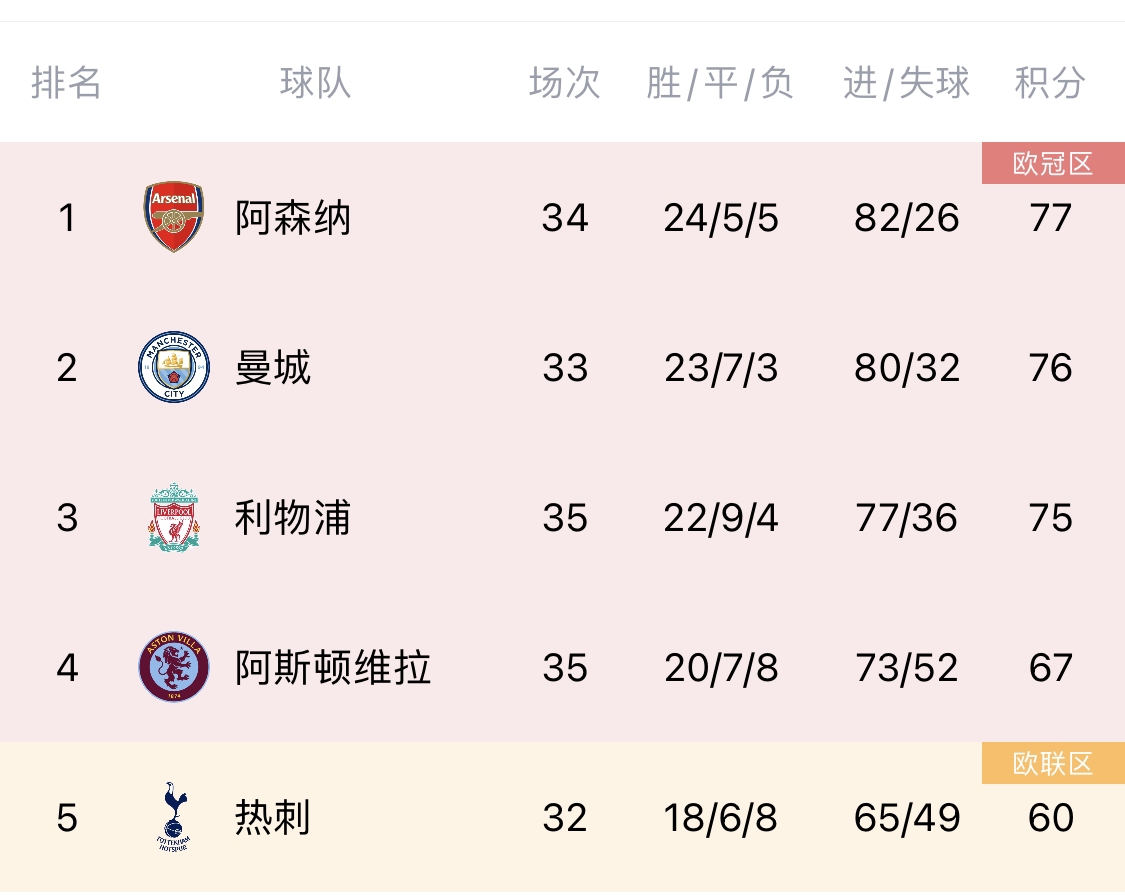
Task: Open team 阿森纳 details
Action: coord(293,217)
